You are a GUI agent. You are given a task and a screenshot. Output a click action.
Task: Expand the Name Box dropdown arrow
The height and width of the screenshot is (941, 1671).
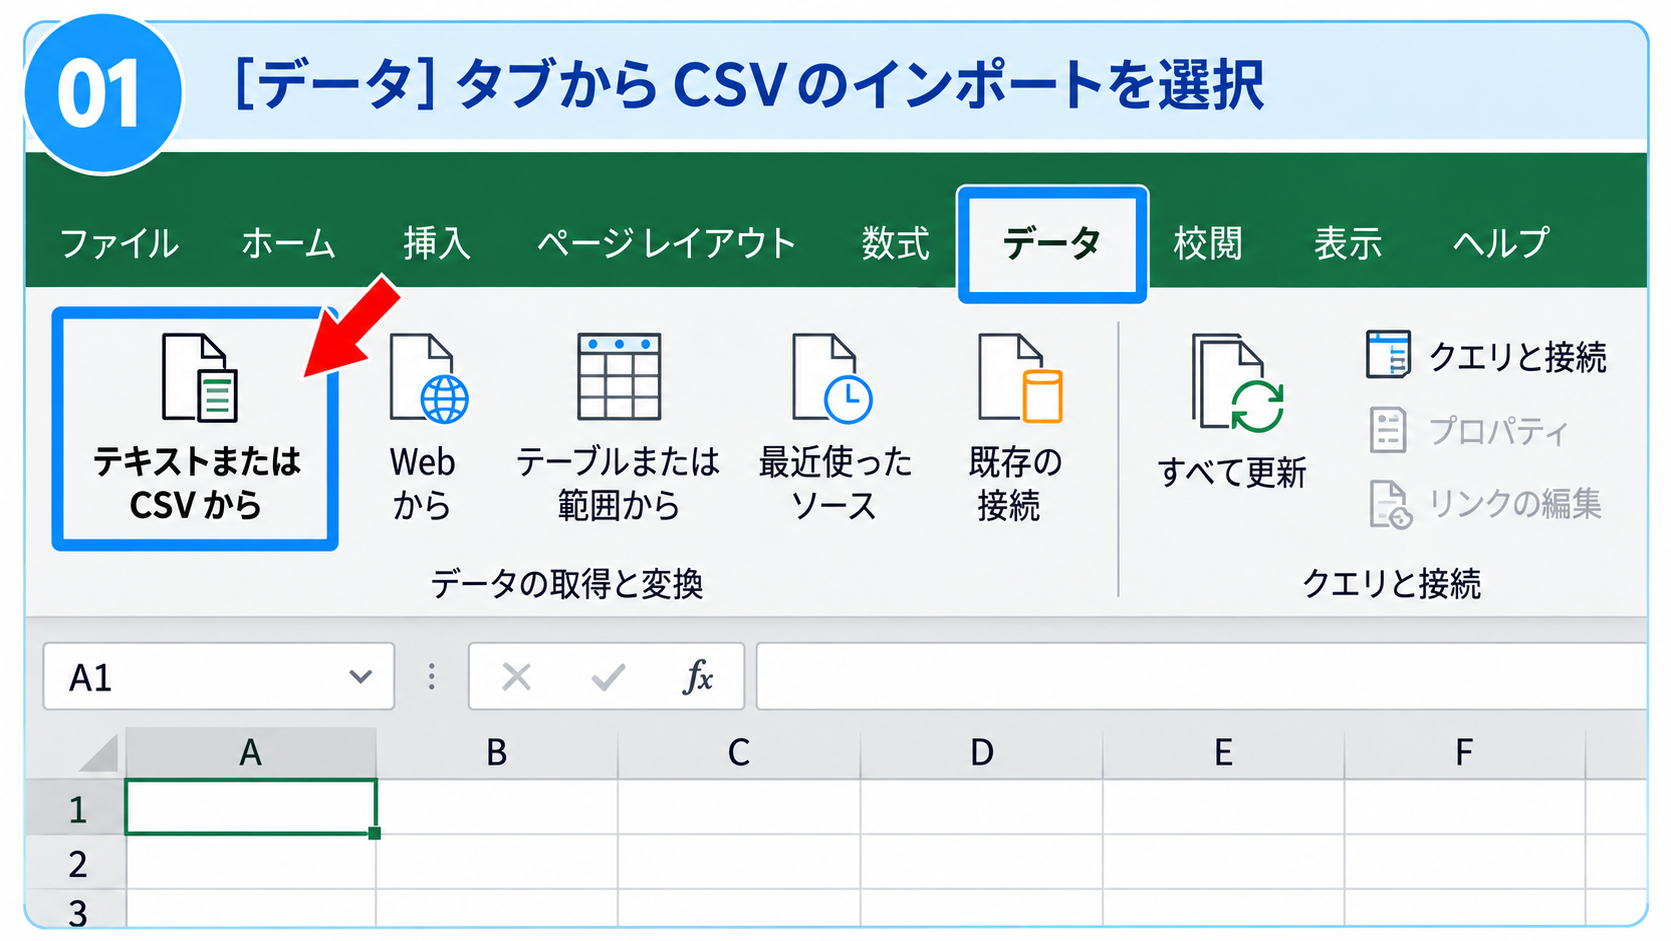click(x=361, y=677)
